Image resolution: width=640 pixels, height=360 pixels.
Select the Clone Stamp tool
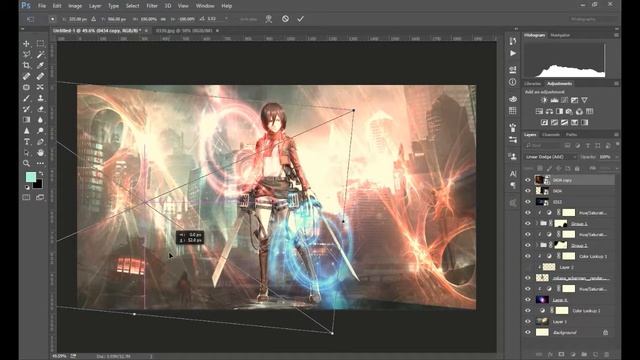pyautogui.click(x=40, y=98)
